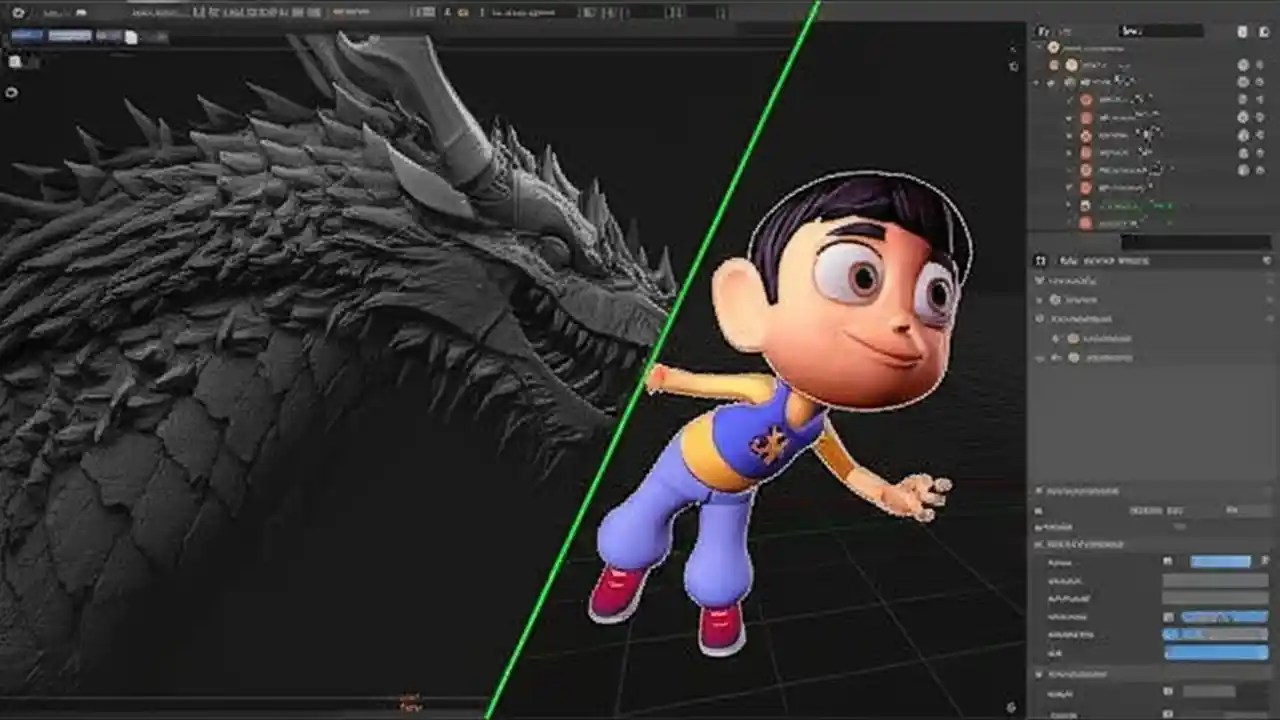1280x720 pixels.
Task: Open the outliner filter icon
Action: [1263, 31]
